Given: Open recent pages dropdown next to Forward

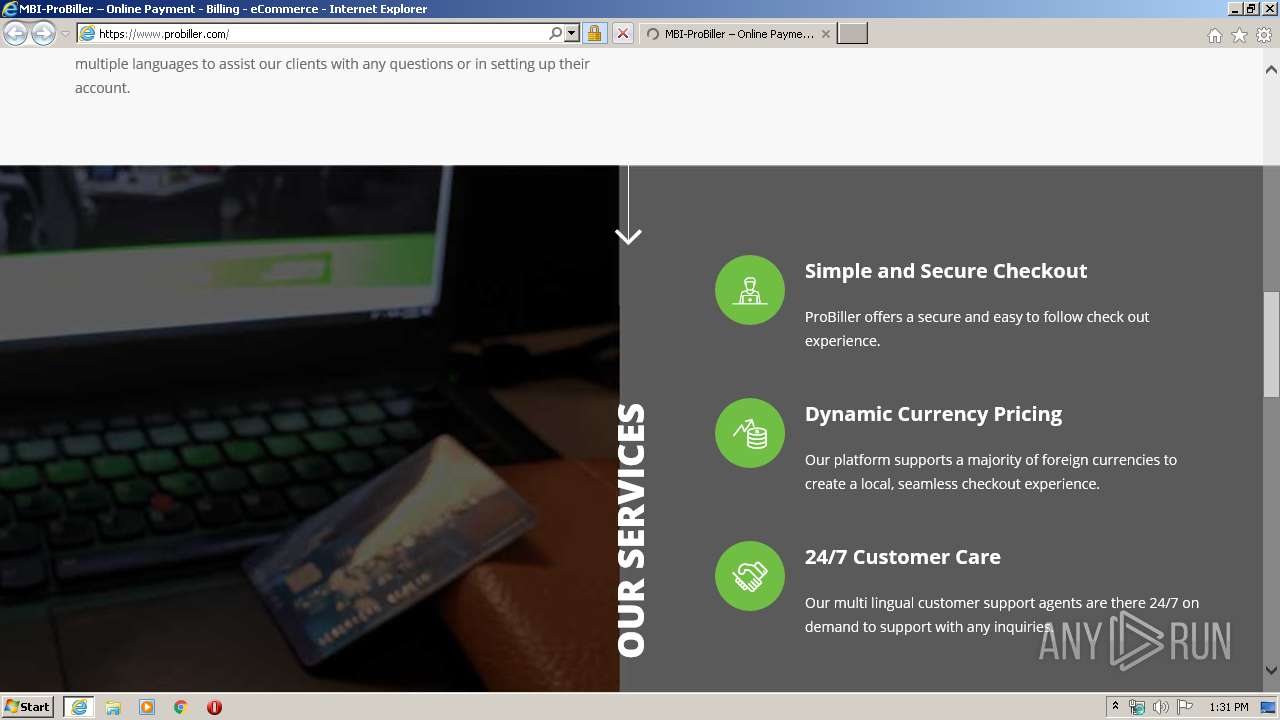Looking at the screenshot, I should tap(65, 34).
